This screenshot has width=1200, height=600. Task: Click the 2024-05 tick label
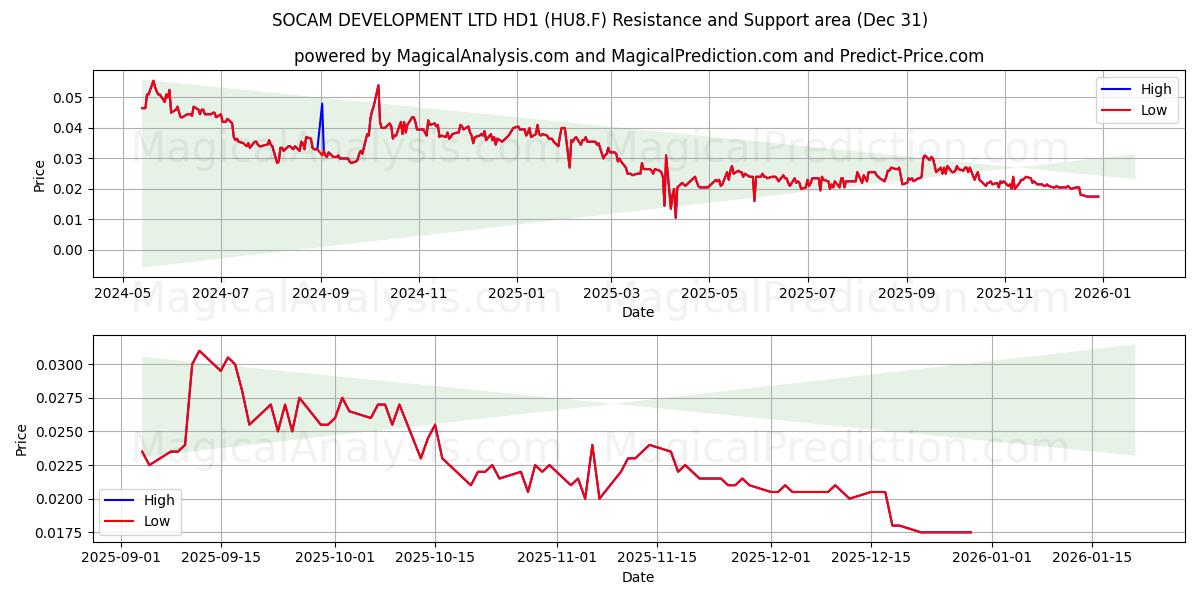(123, 294)
